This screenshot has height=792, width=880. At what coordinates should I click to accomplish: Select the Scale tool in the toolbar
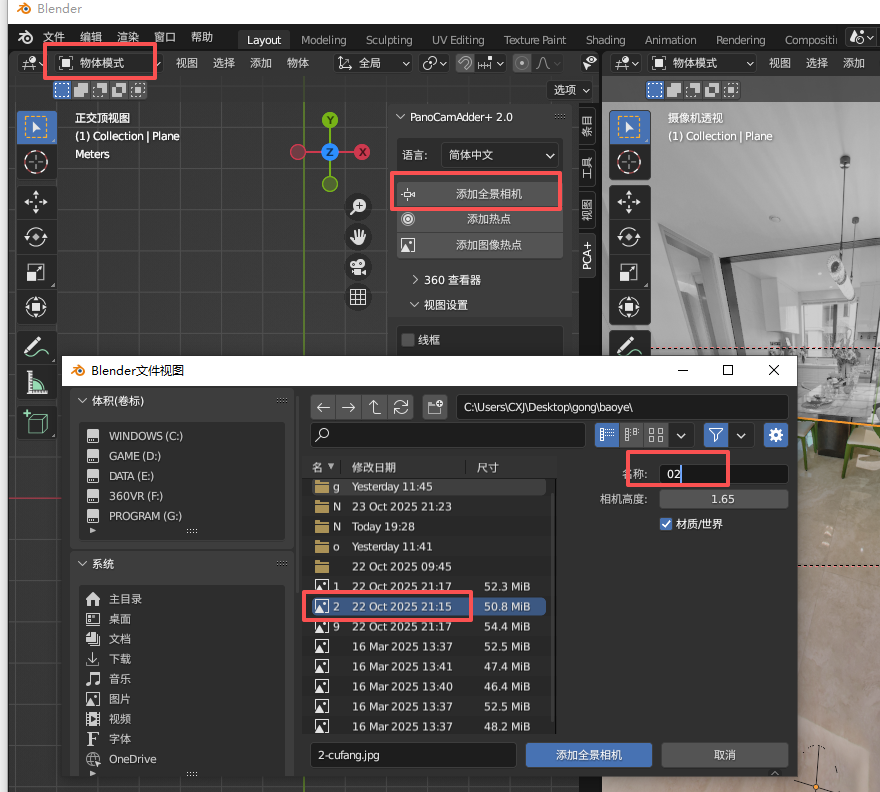37,272
